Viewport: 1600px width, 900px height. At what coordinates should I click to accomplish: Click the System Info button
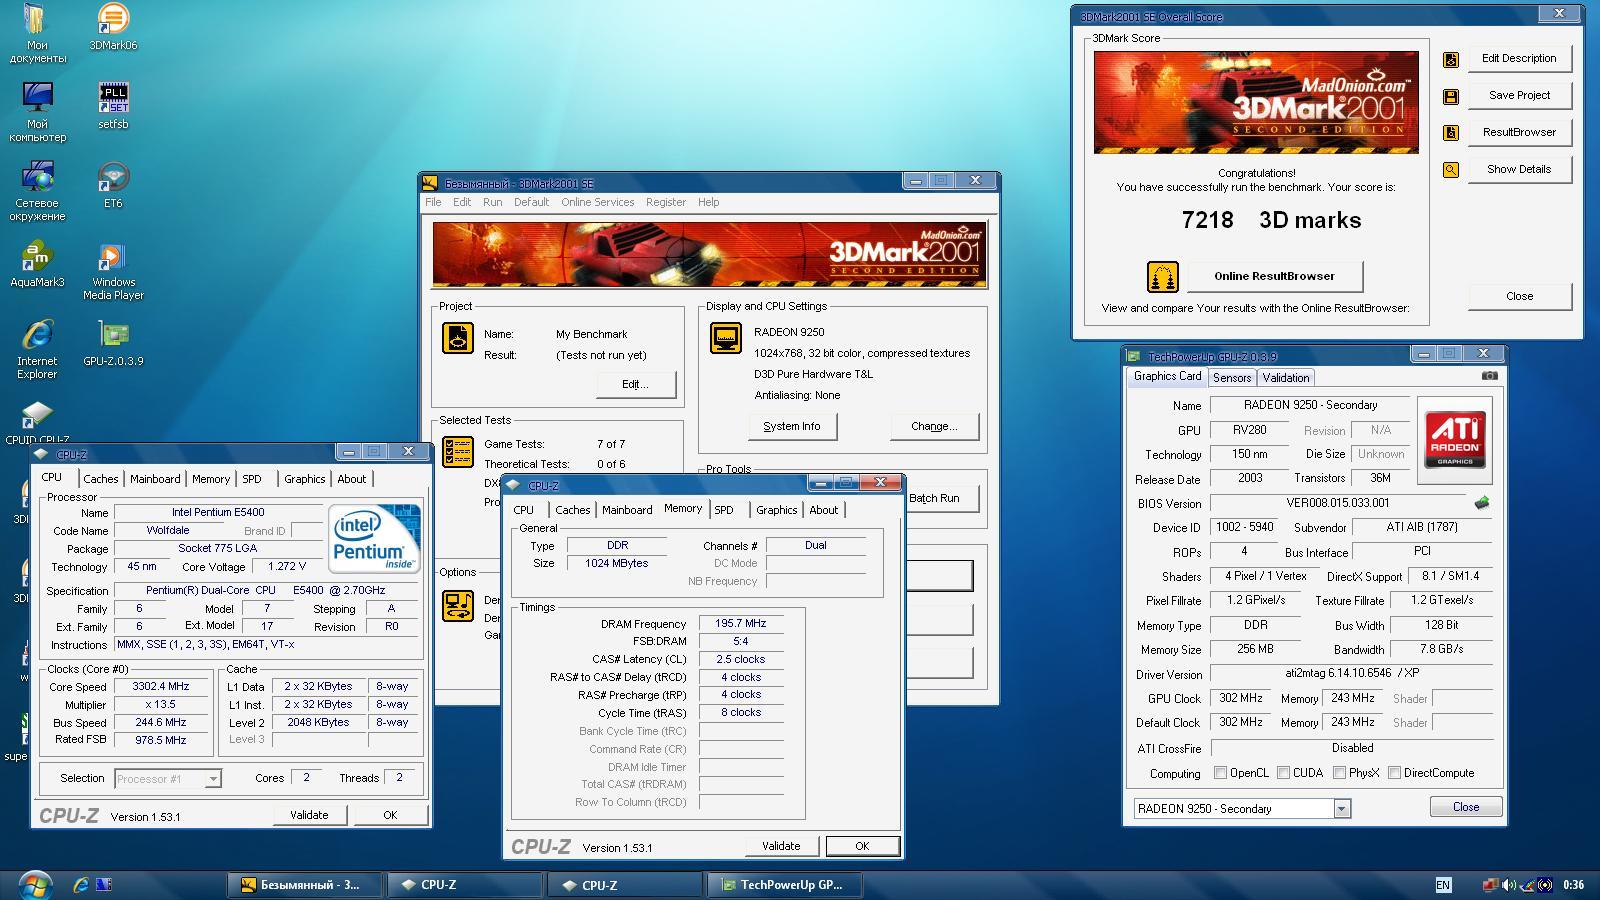[792, 426]
